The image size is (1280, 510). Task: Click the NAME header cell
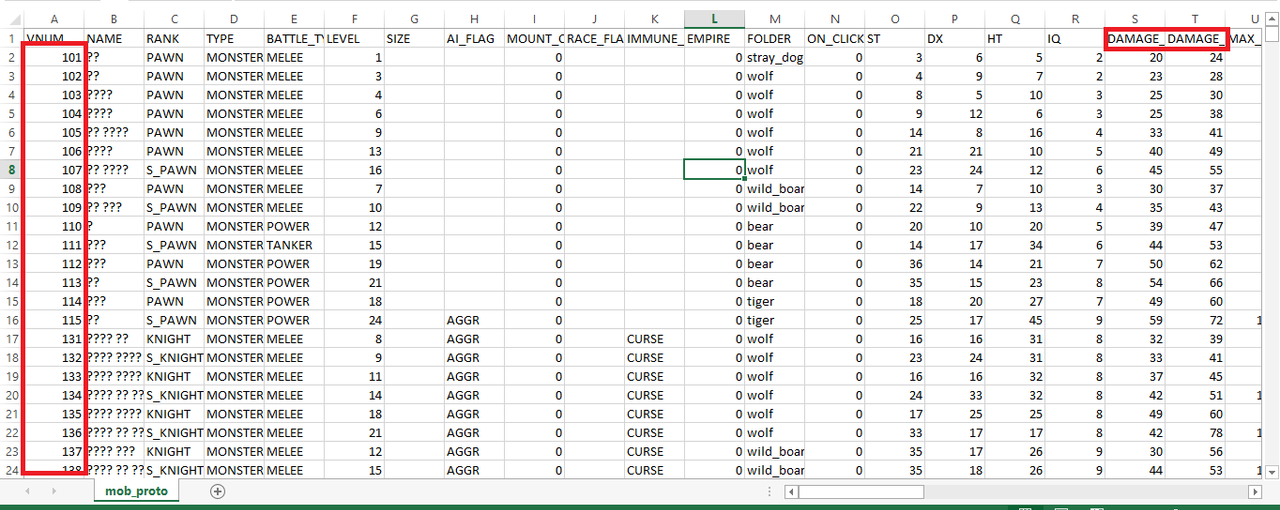[114, 38]
